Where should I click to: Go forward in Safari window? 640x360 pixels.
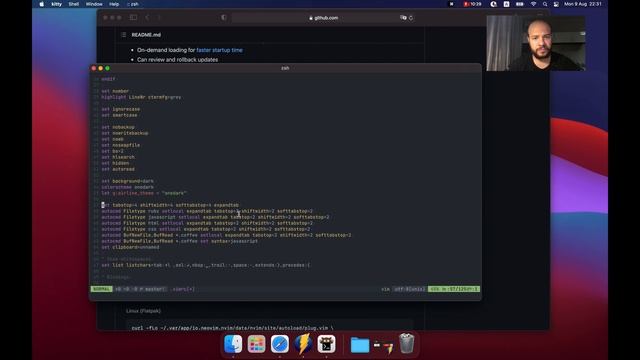click(x=159, y=18)
